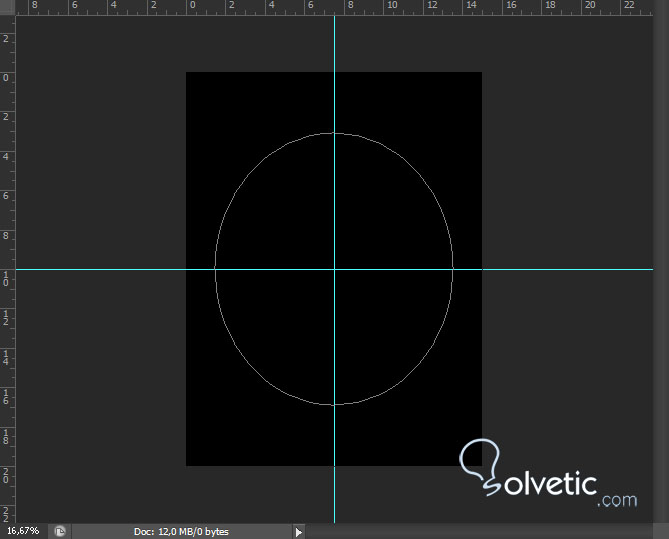Click the vertical scrollbar on the right edge
This screenshot has height=539, width=669.
point(661,269)
